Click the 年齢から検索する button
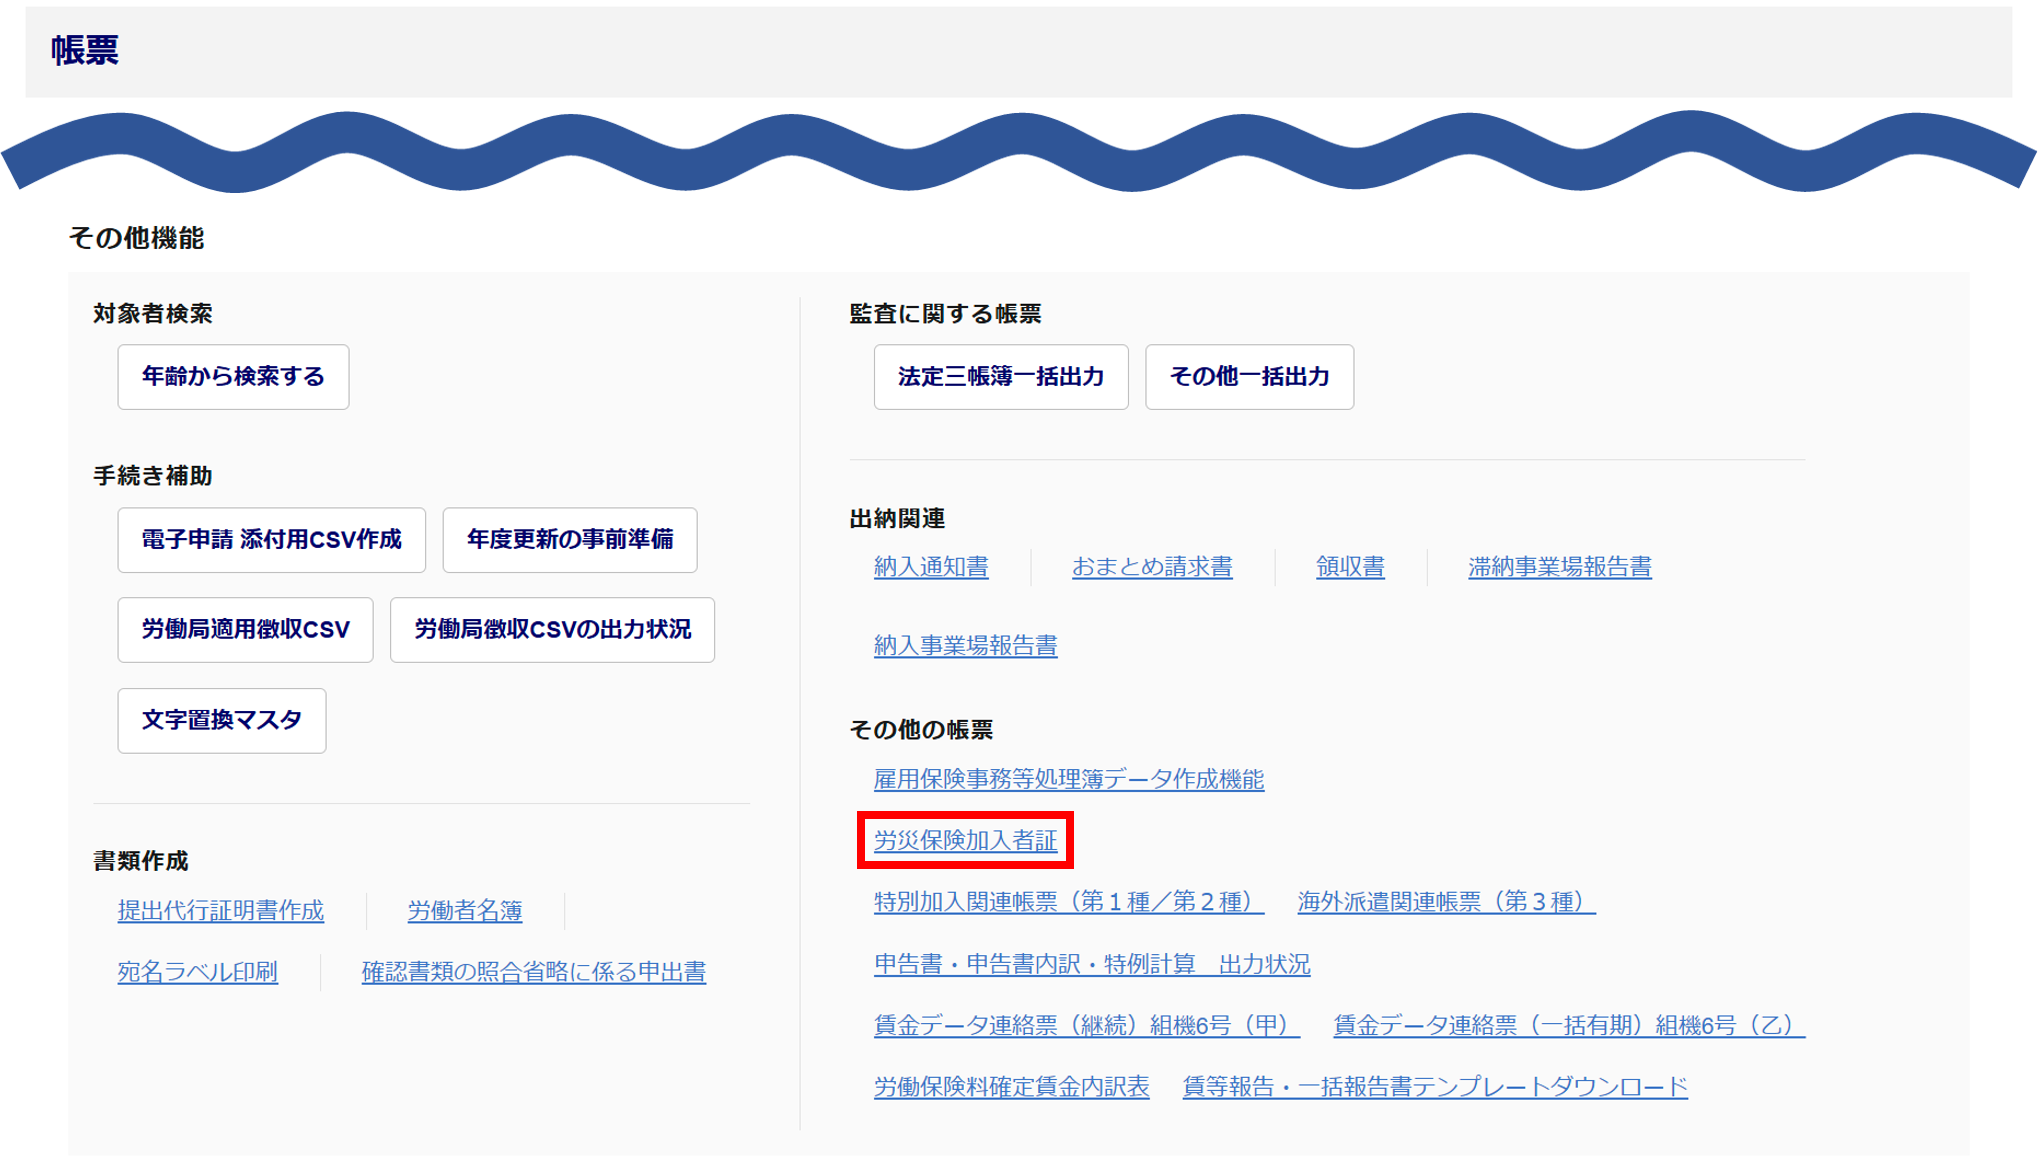This screenshot has height=1172, width=2038. 233,377
